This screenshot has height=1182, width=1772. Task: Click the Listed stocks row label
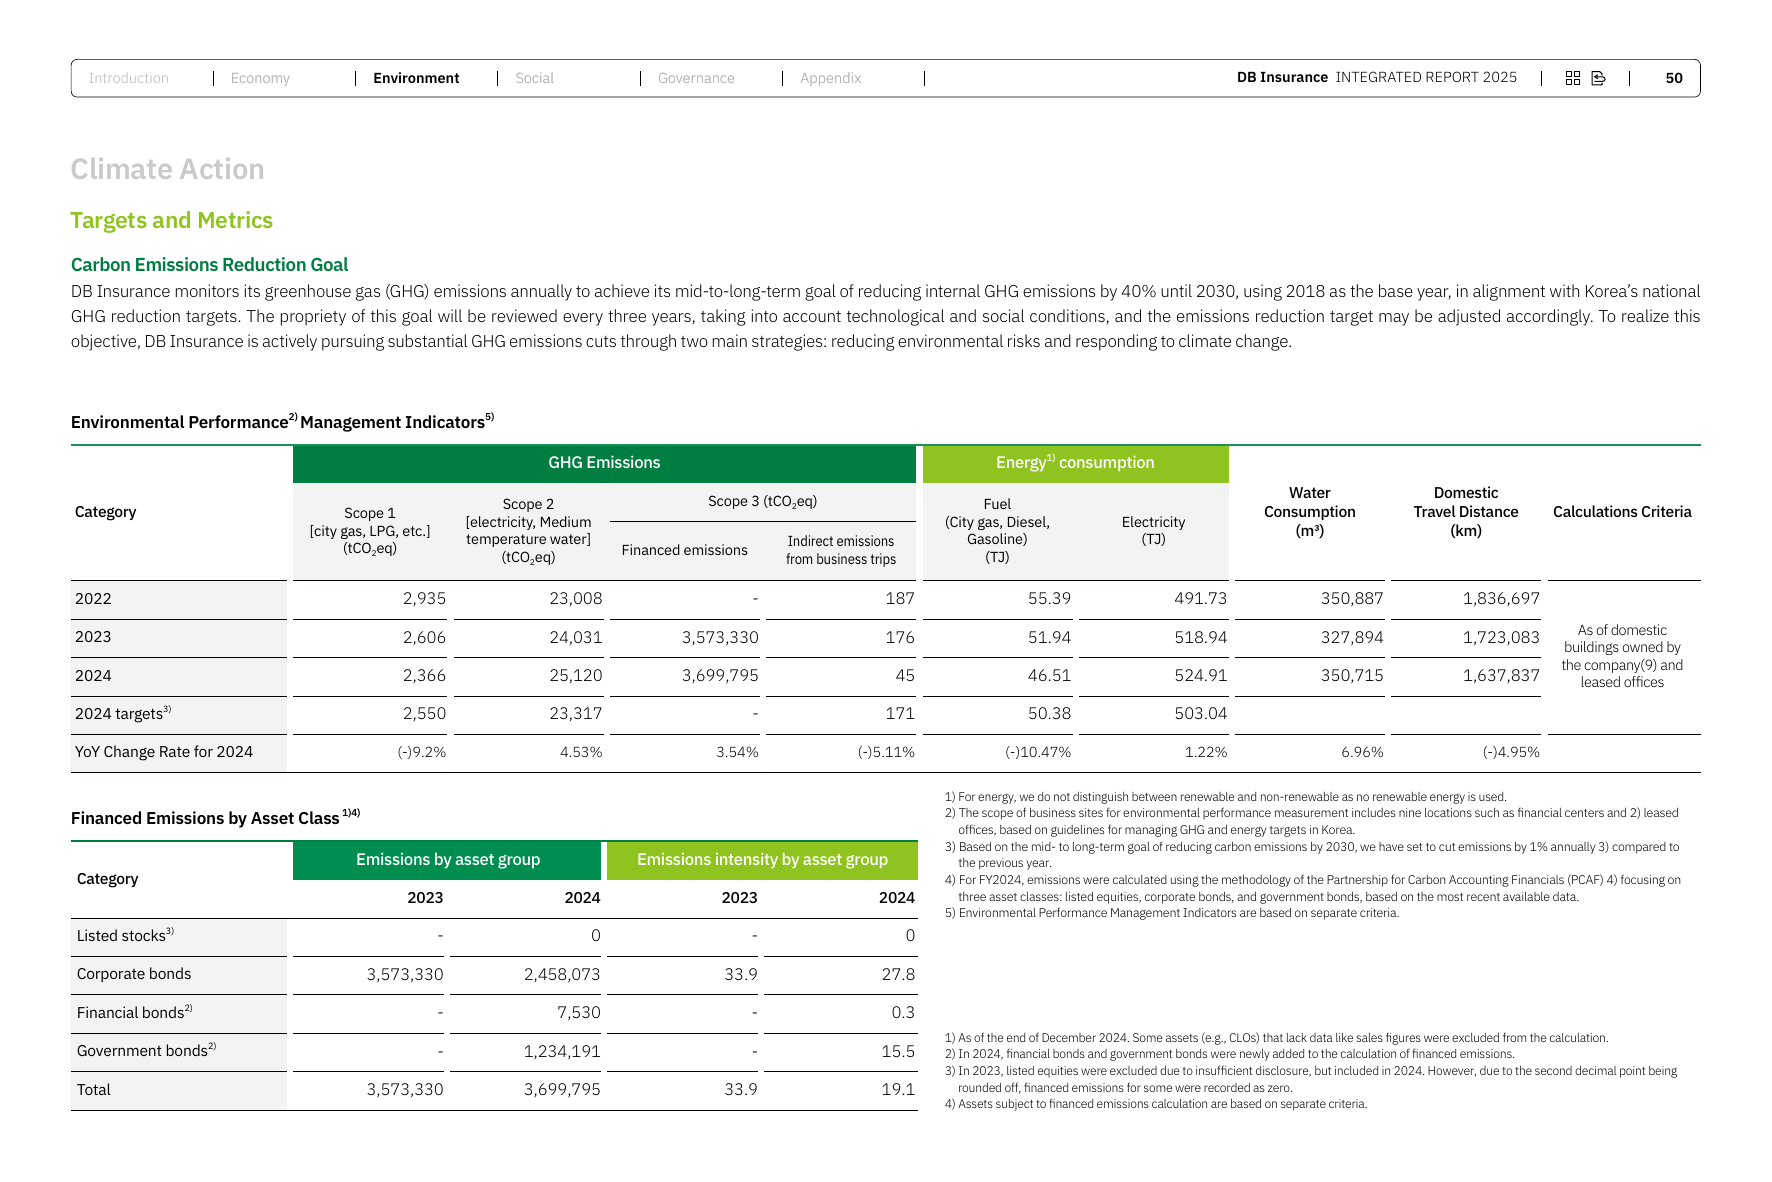[x=125, y=935]
